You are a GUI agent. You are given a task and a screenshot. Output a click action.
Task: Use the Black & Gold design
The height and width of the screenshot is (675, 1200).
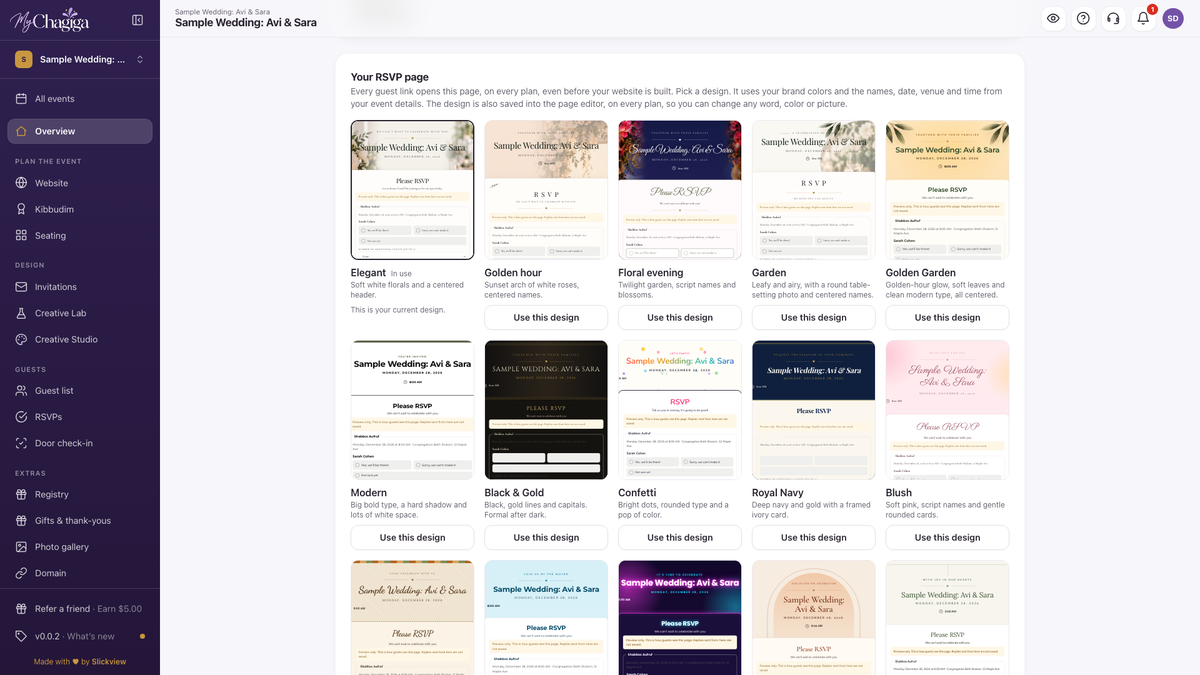(546, 537)
